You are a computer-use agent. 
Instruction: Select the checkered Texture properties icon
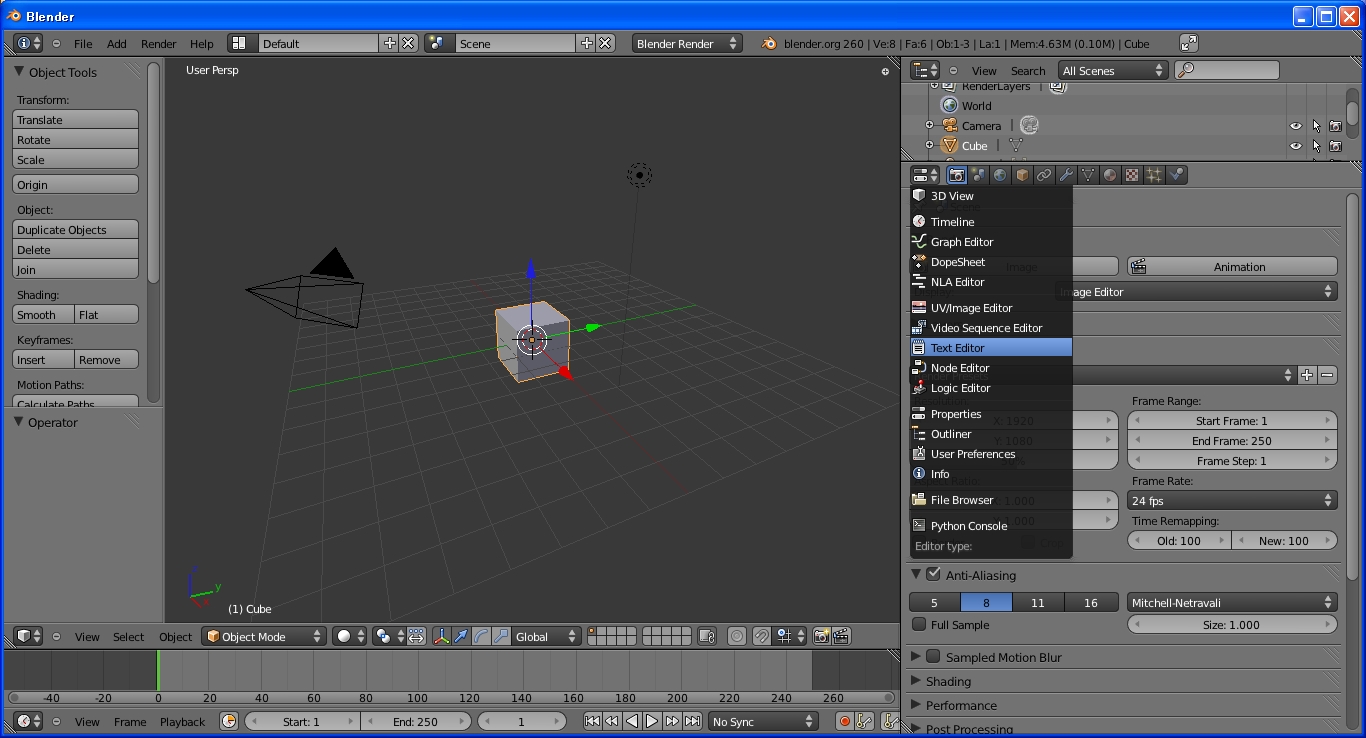(x=1132, y=174)
